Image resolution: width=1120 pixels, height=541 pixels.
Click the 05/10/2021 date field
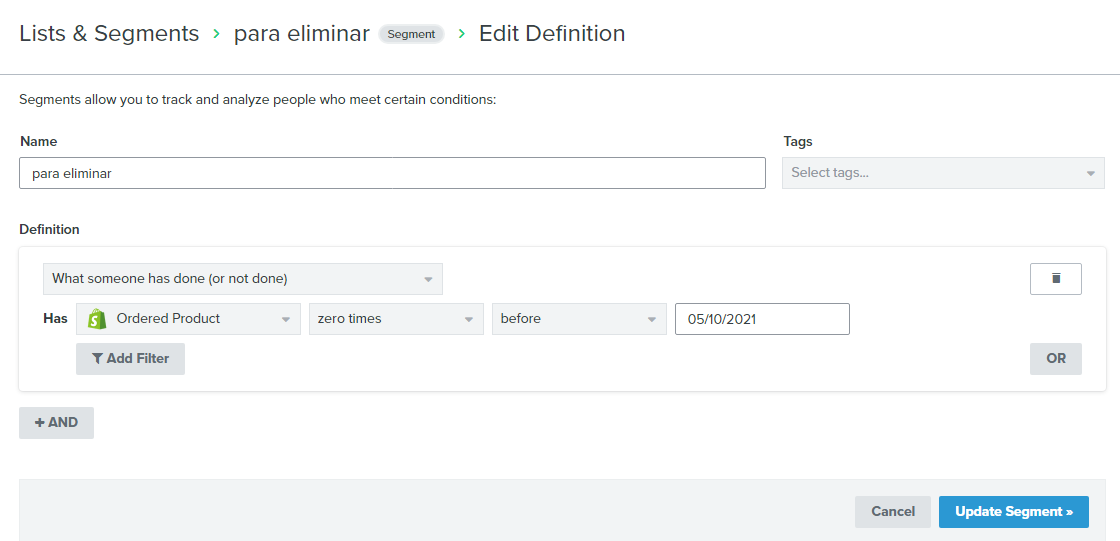tap(762, 319)
